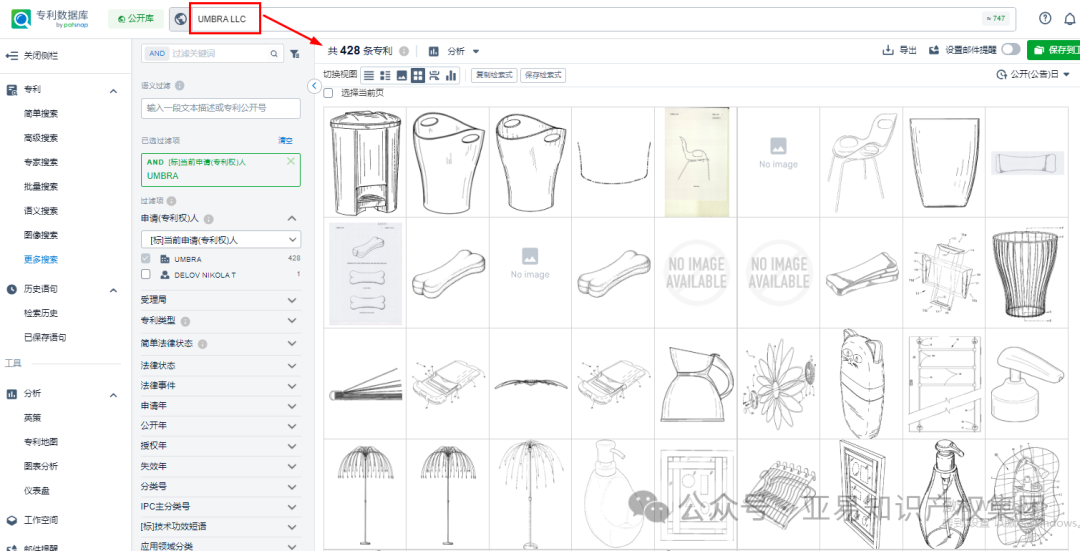This screenshot has height=551, width=1080.
Task: Open the notifications bell icon
Action: pos(1070,19)
